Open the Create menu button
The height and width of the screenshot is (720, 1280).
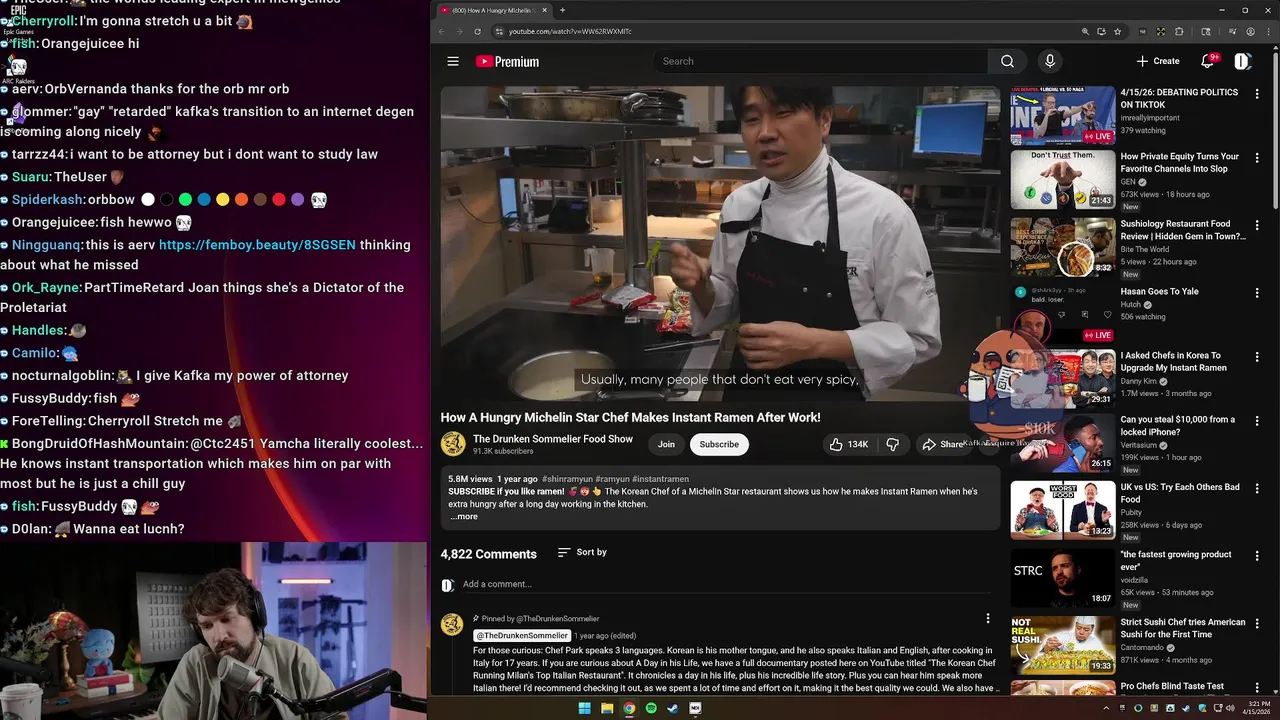[x=1158, y=61]
